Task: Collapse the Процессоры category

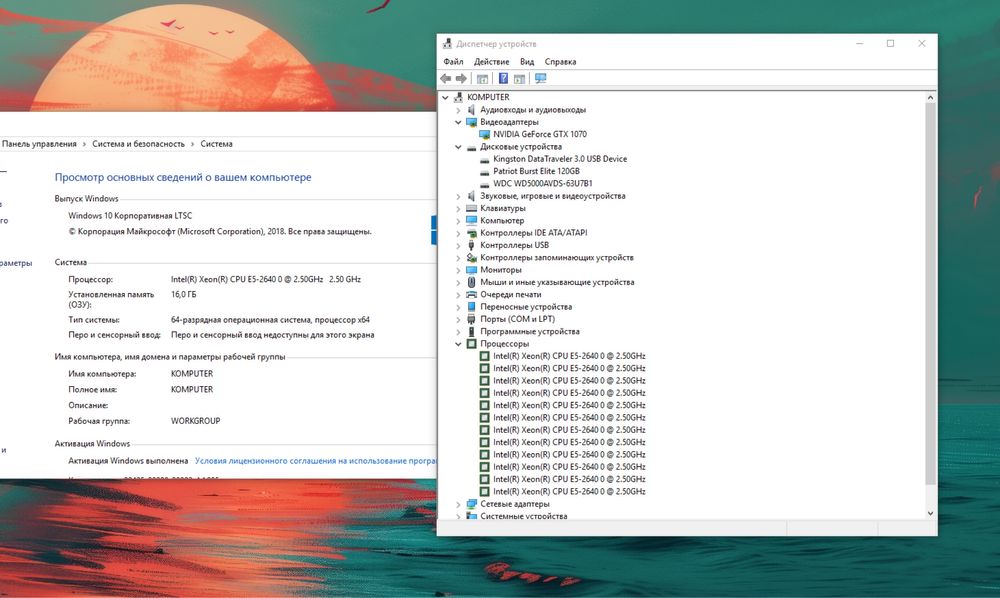Action: click(458, 344)
